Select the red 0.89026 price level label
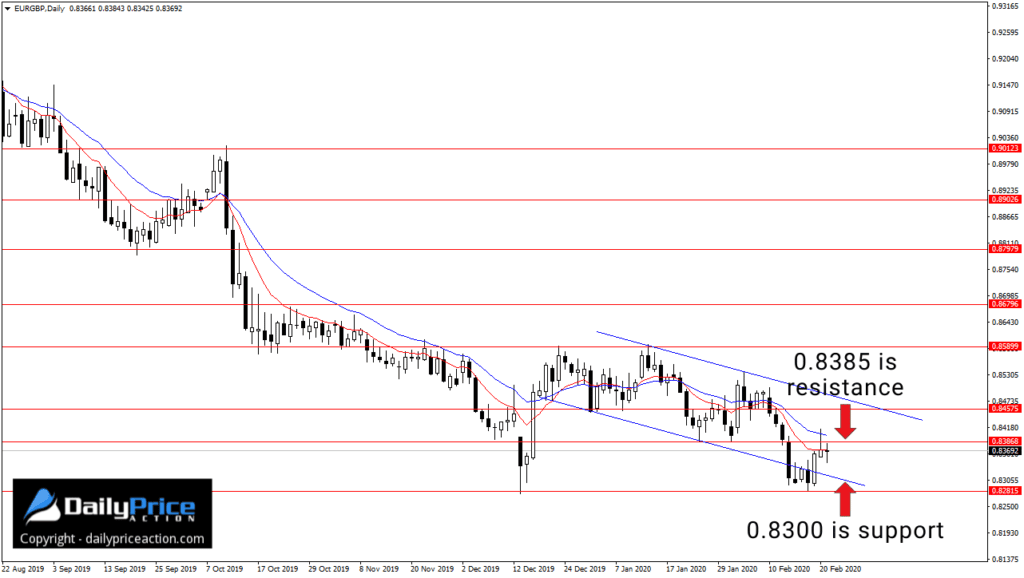Image resolution: width=1024 pixels, height=578 pixels. (1005, 199)
